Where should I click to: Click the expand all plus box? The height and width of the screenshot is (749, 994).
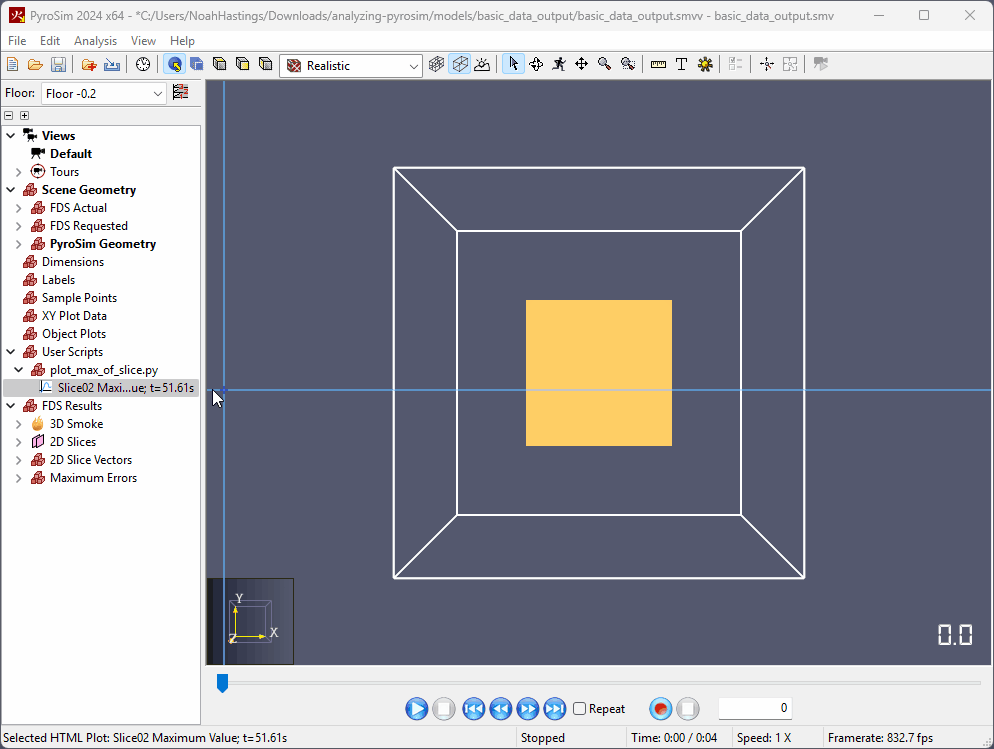(25, 115)
